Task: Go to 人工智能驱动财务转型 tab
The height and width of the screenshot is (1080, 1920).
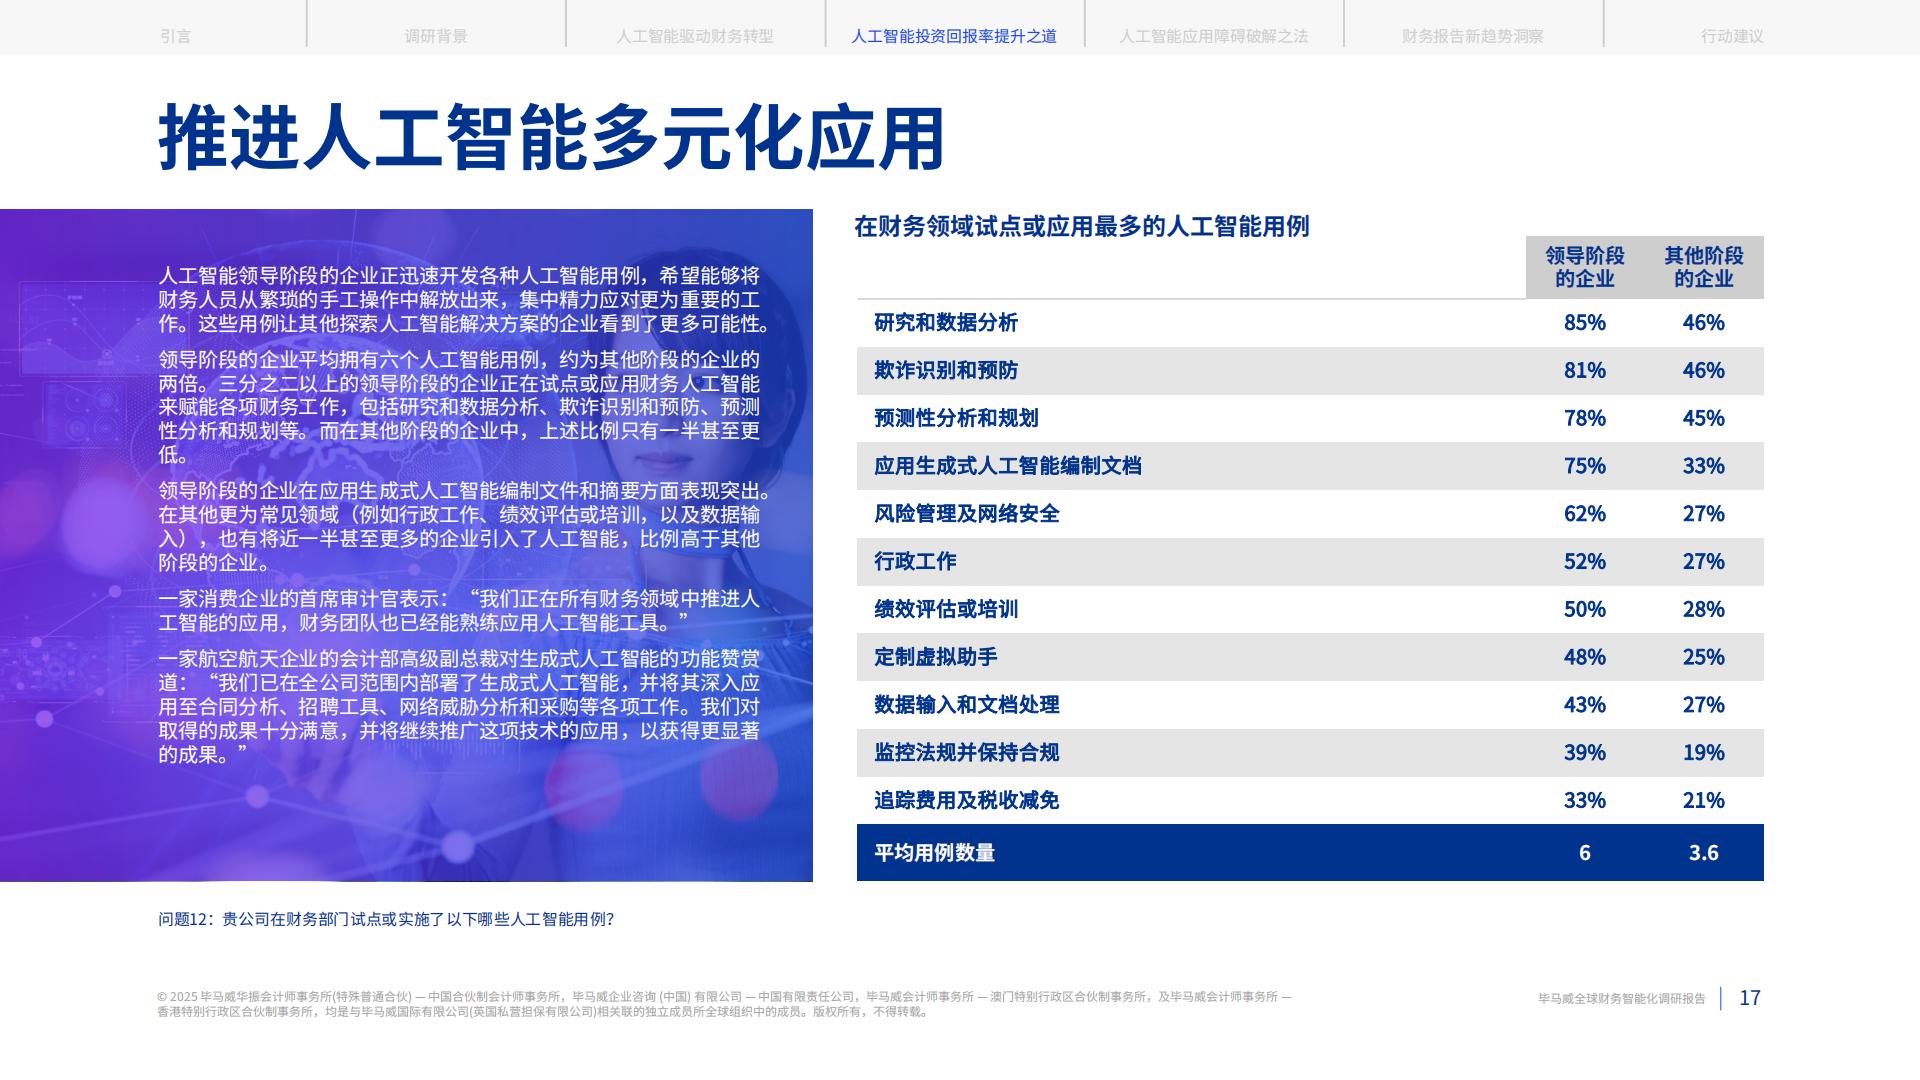Action: [x=695, y=36]
